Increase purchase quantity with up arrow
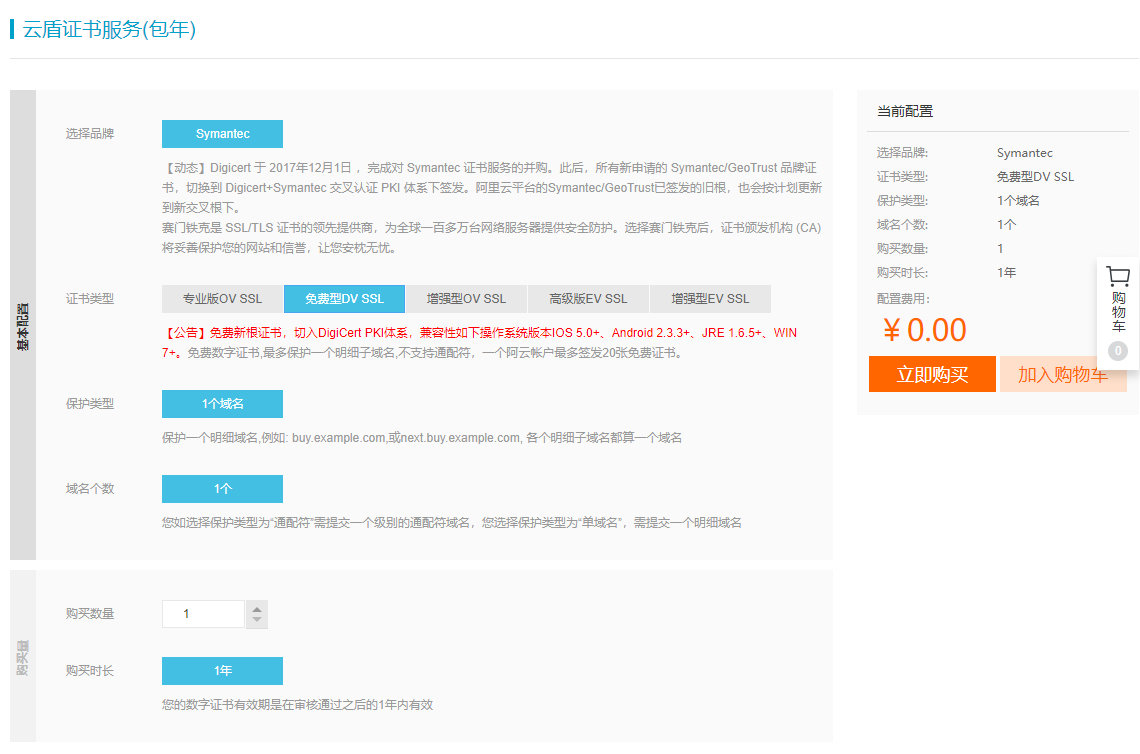Viewport: 1140px width, 754px height. pos(257,609)
